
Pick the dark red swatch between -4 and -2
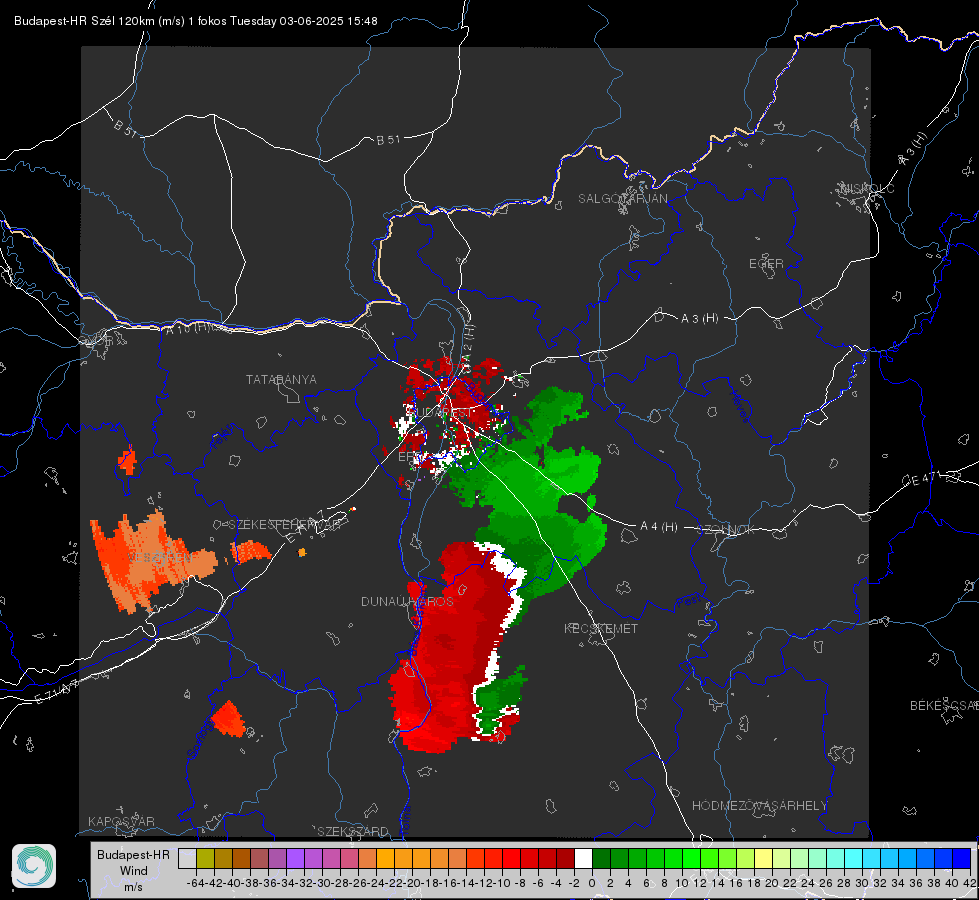pos(565,858)
